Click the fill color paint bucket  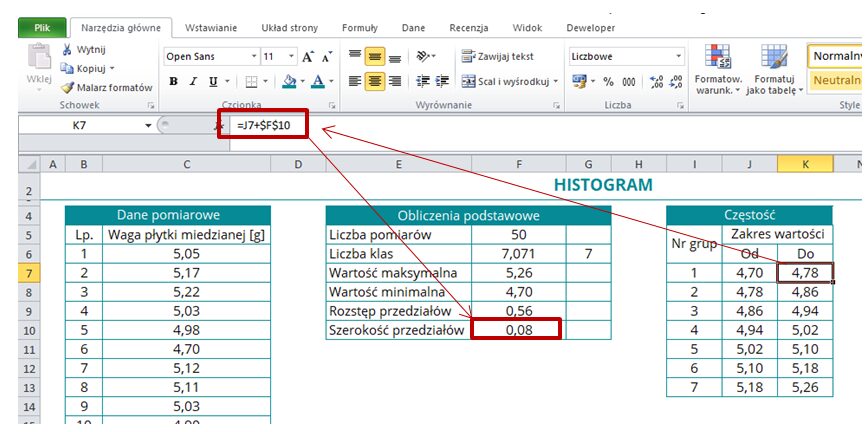point(289,81)
